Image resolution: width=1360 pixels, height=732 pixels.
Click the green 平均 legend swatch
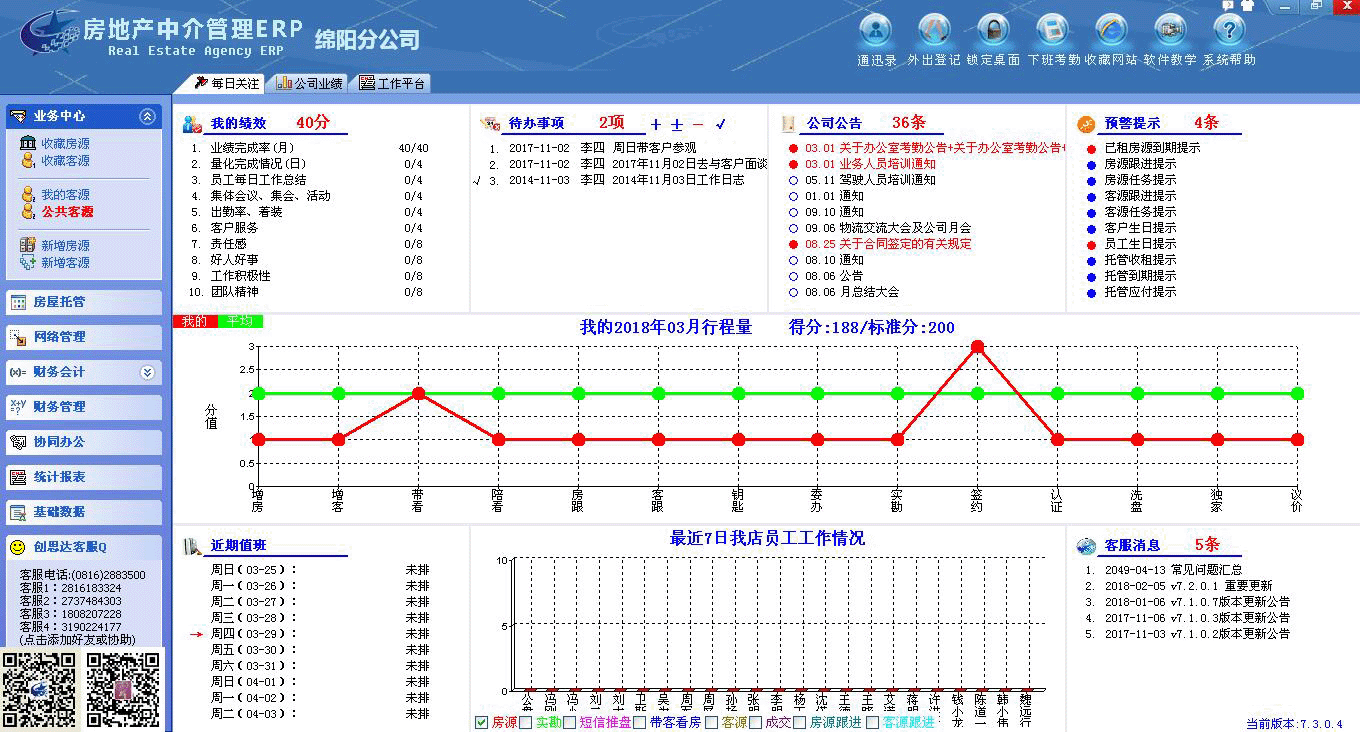click(x=240, y=321)
